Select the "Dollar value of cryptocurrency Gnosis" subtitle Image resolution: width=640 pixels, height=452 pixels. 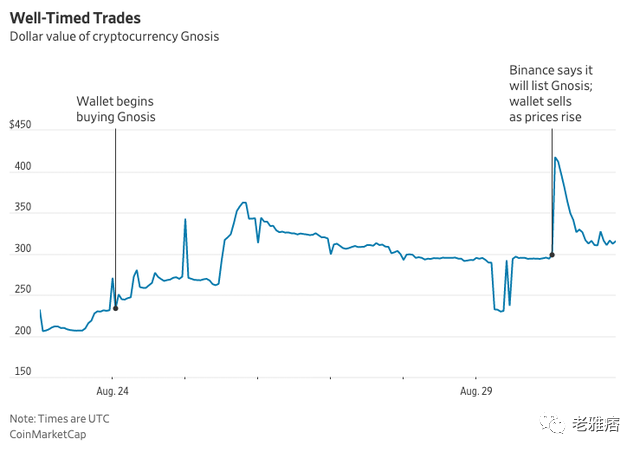tap(114, 37)
